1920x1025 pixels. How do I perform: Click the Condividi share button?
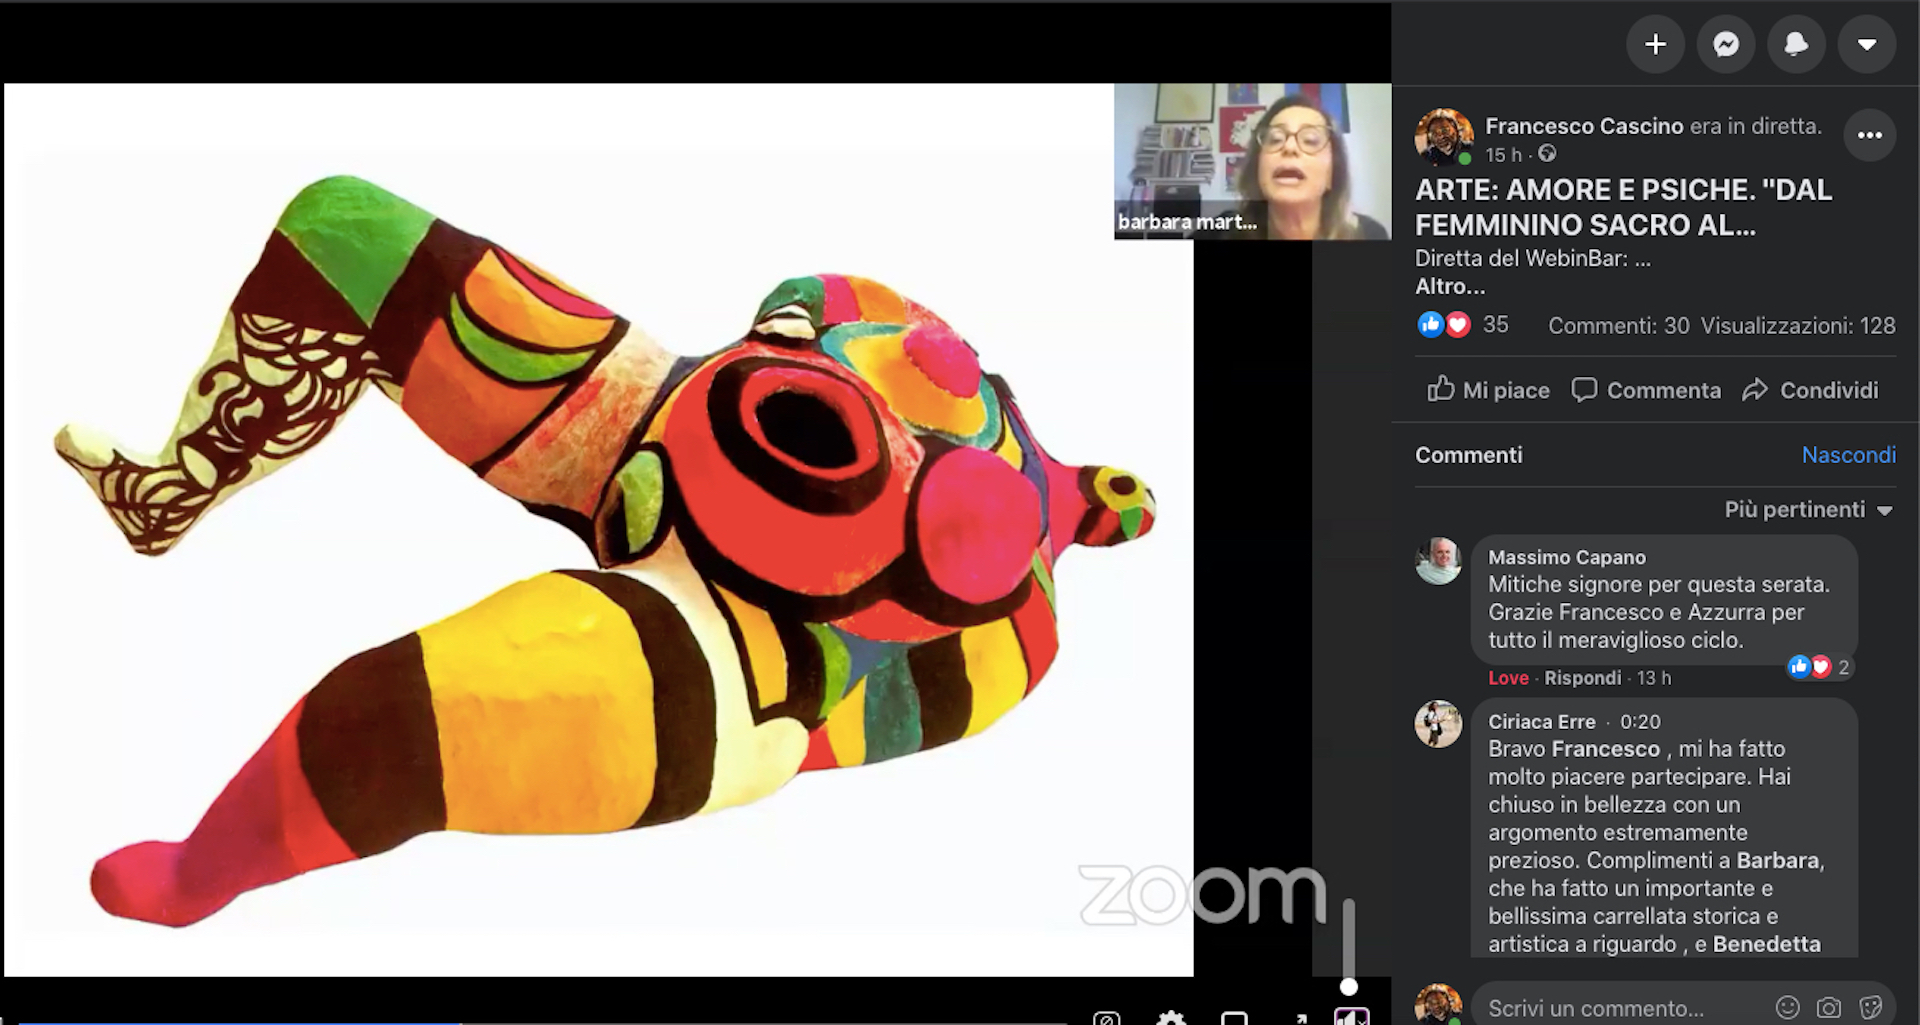1810,390
